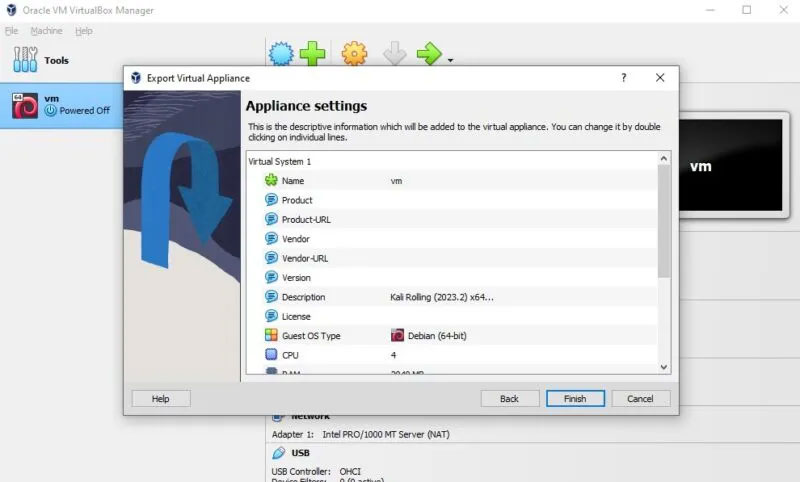Go Back in the export wizard
Viewport: 800px width, 482px height.
[x=510, y=399]
